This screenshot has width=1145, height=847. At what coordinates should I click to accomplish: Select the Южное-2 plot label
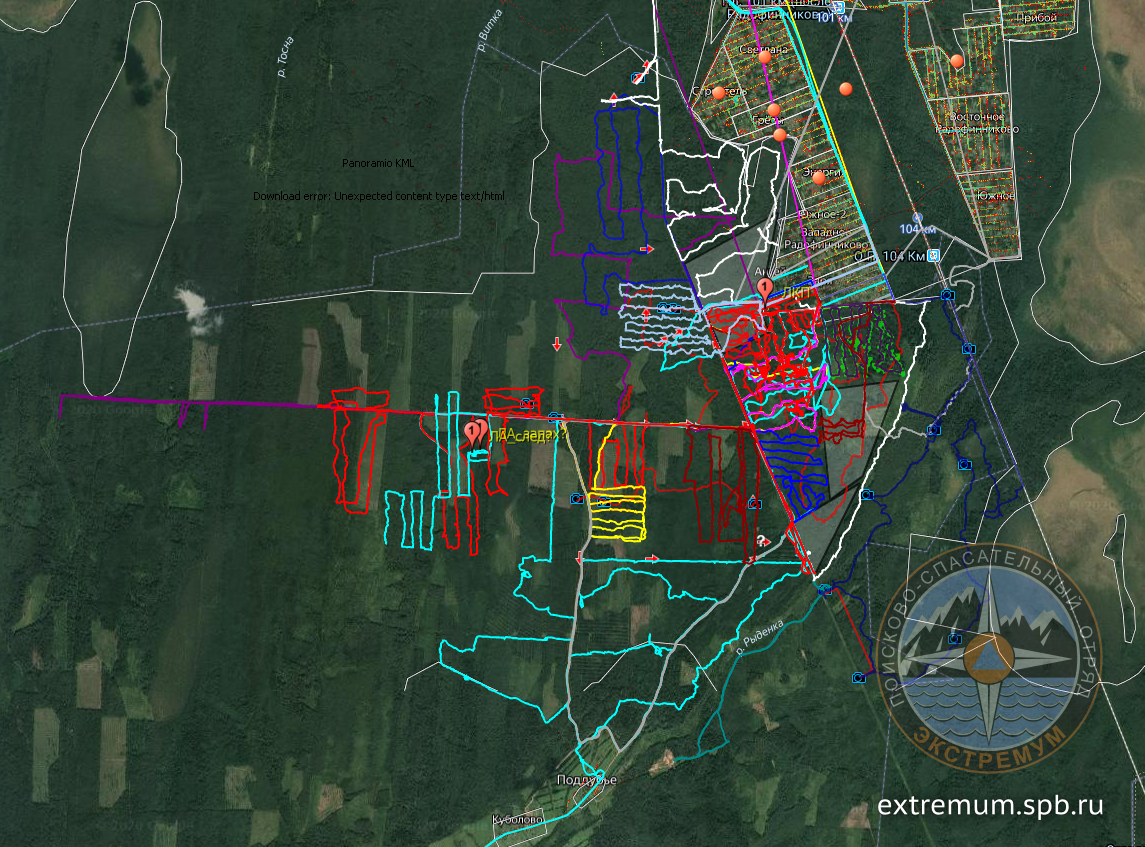coord(823,215)
